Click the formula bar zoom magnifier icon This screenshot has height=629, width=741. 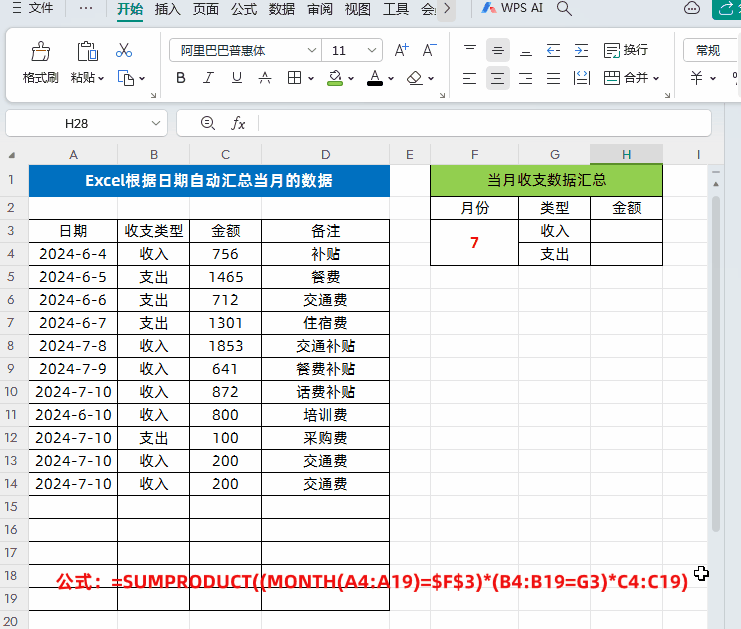click(x=207, y=123)
